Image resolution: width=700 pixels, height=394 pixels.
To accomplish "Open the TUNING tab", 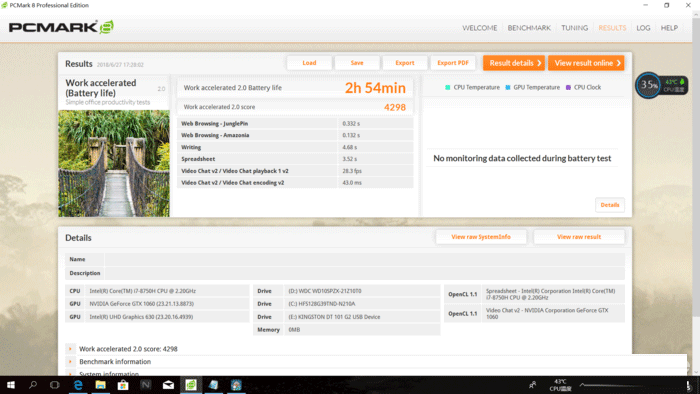I will (x=575, y=28).
